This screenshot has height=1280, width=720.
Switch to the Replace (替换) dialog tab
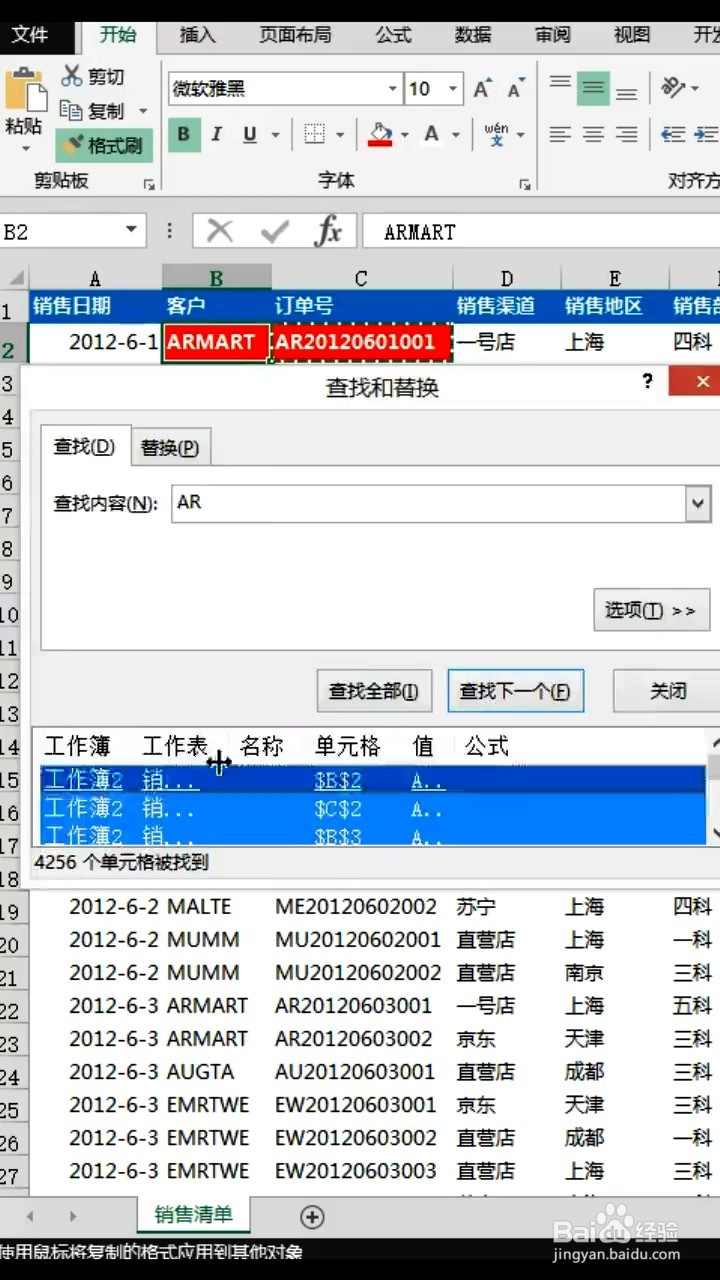click(x=170, y=448)
